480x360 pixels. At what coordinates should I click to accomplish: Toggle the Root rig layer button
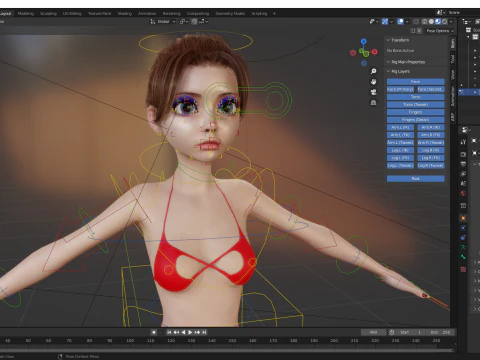click(x=415, y=179)
